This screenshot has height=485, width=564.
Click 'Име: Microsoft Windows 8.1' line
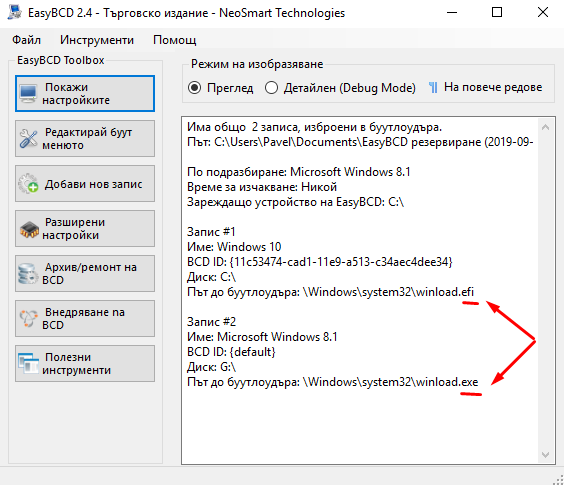coord(262,337)
